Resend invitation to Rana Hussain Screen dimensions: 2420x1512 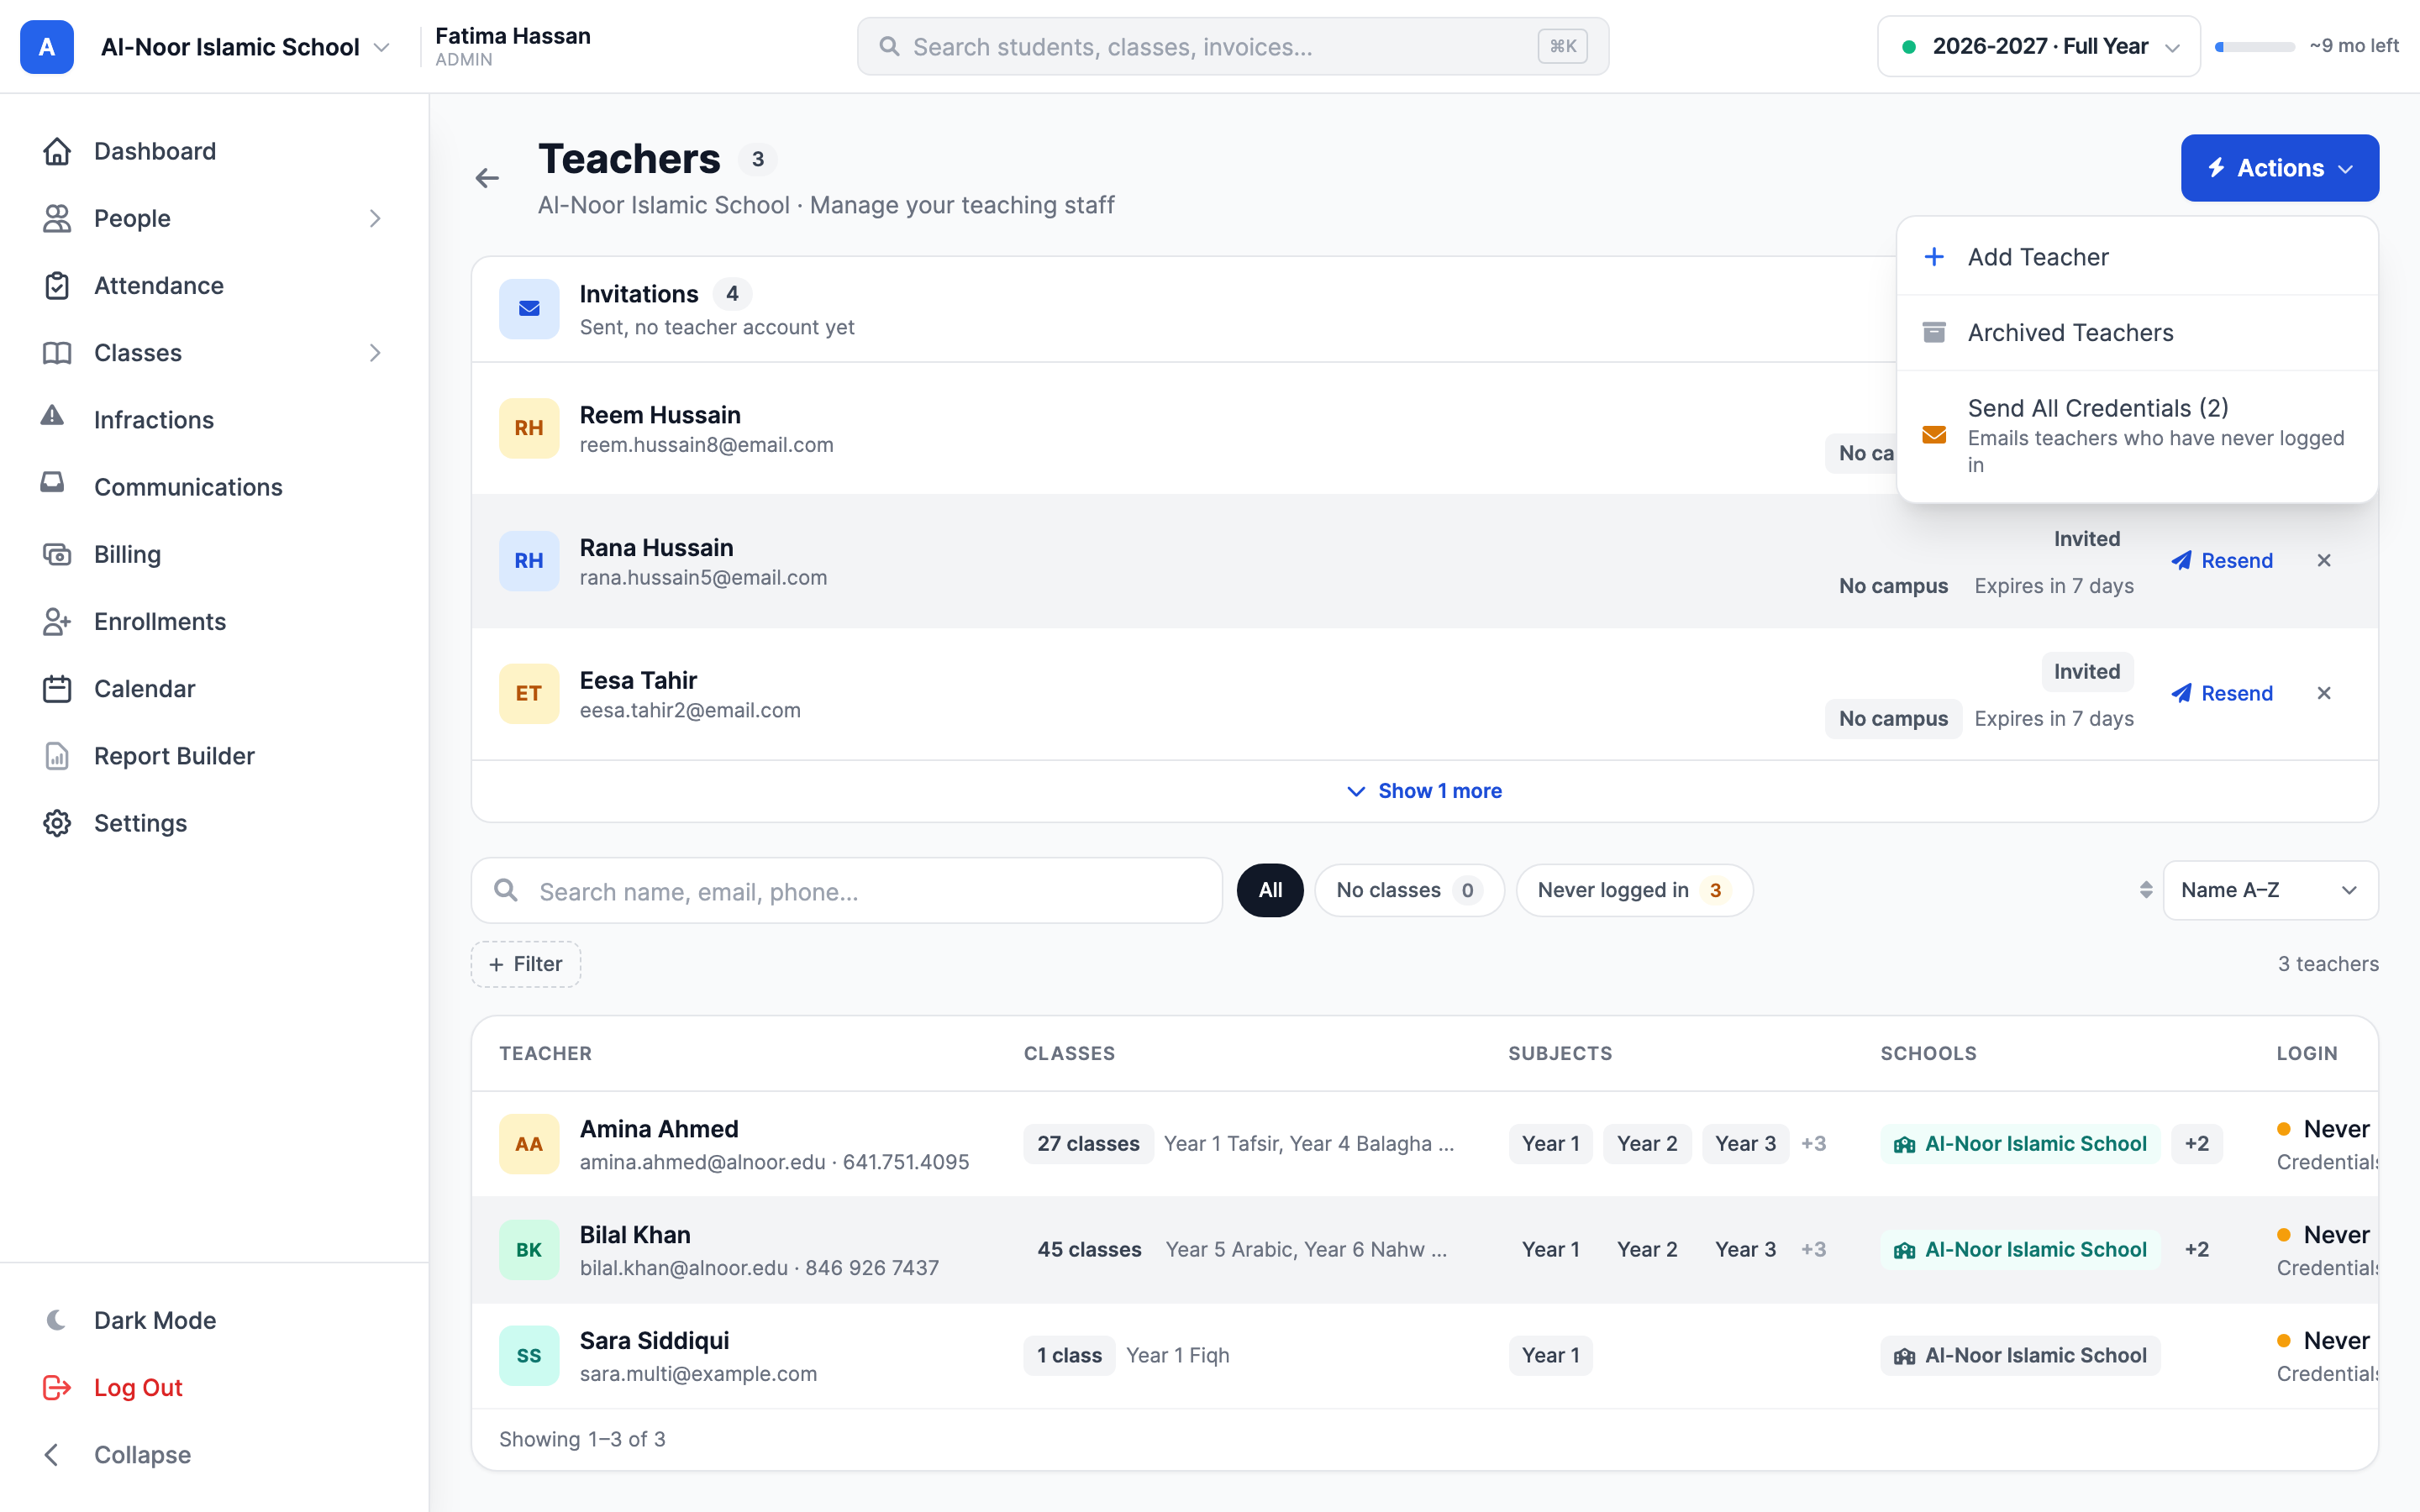pyautogui.click(x=2222, y=560)
